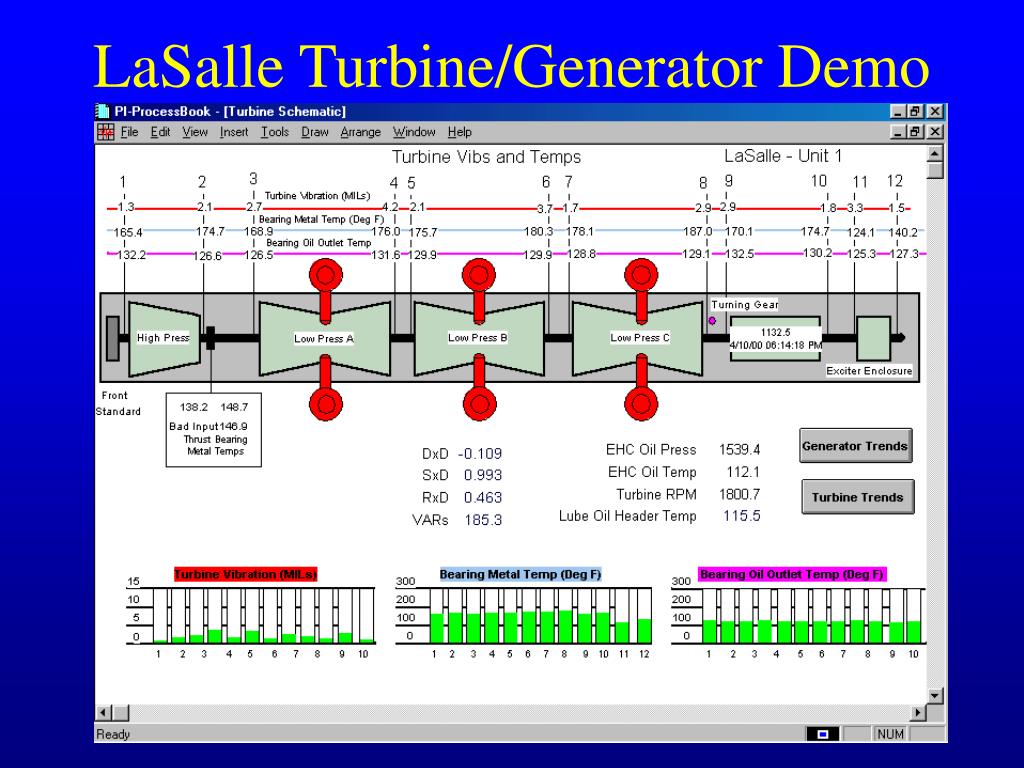Screen dimensions: 1024x768
Task: Open the View menu
Action: pyautogui.click(x=195, y=132)
